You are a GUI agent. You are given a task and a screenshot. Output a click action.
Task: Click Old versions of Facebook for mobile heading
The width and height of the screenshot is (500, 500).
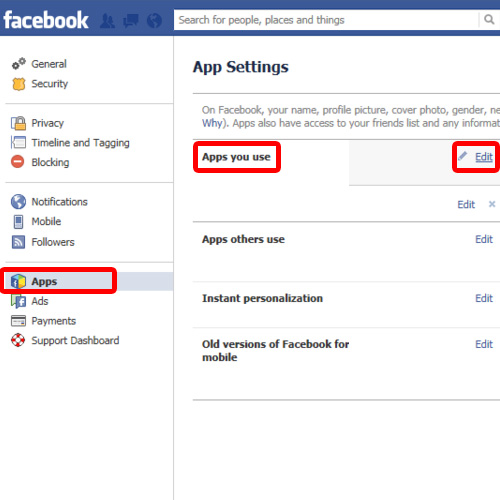point(275,351)
